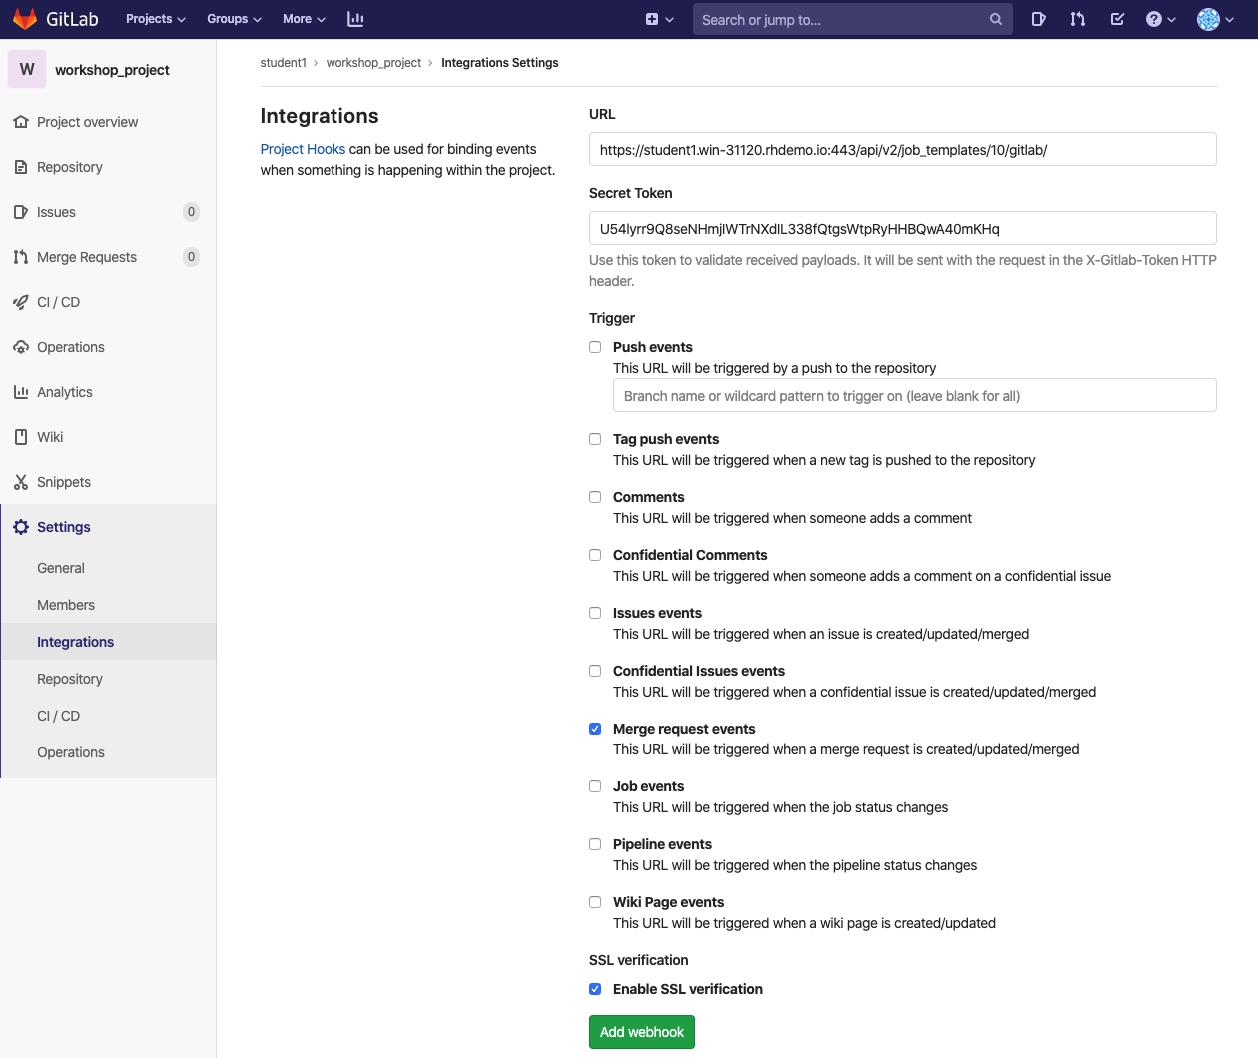Uncheck Merge request events trigger
Viewport: 1258px width, 1058px height.
coord(595,729)
